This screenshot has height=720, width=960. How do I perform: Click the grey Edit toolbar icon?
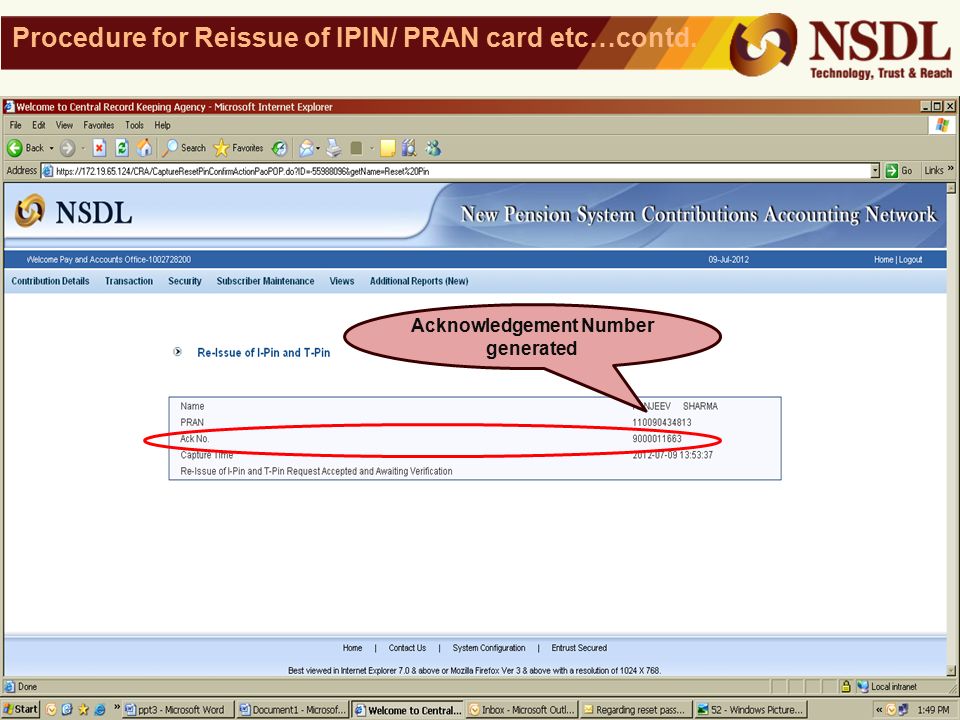(356, 148)
